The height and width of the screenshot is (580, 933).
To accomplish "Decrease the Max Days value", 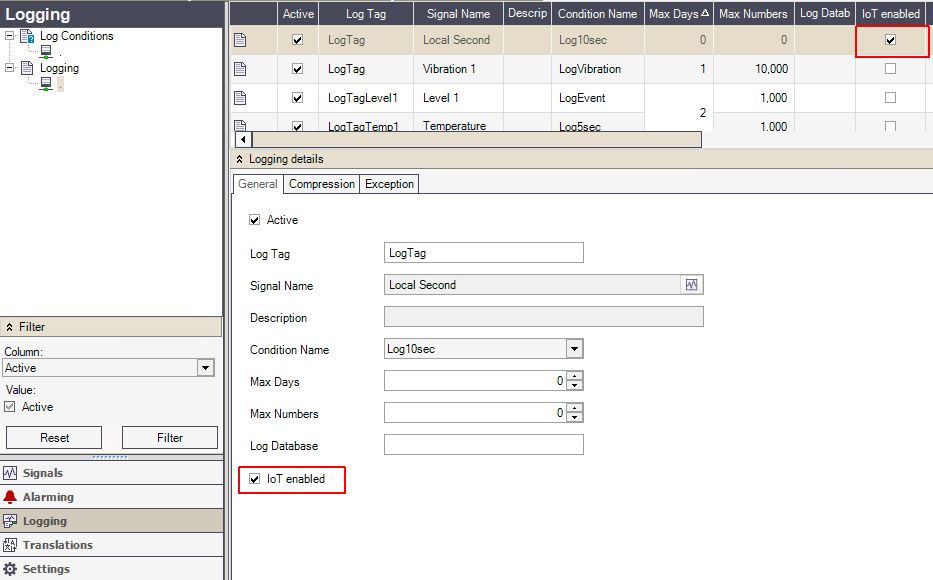I will [574, 385].
